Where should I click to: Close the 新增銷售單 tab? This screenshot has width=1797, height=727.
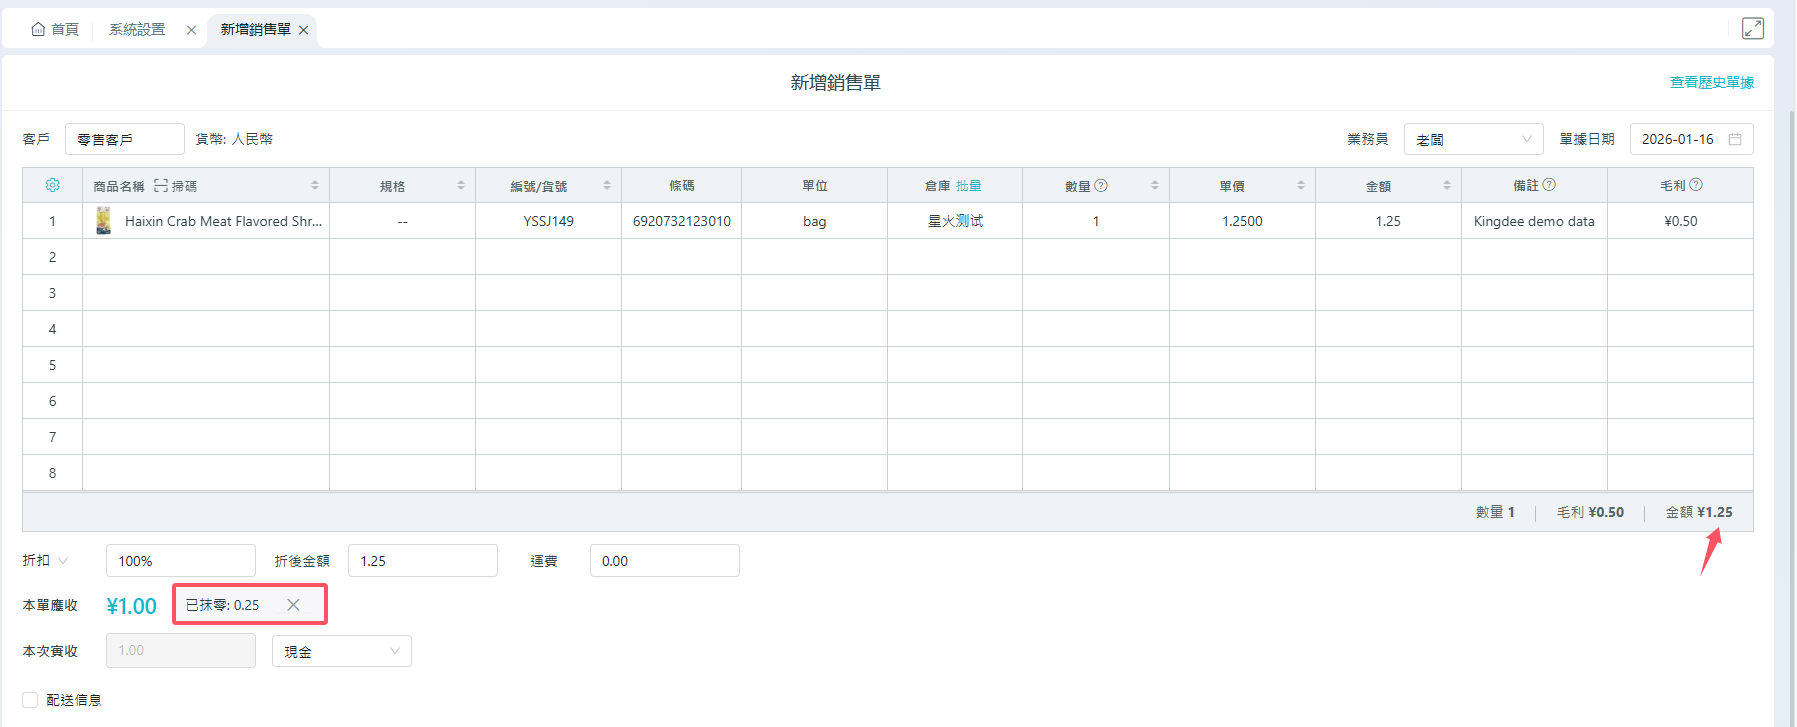(x=303, y=30)
